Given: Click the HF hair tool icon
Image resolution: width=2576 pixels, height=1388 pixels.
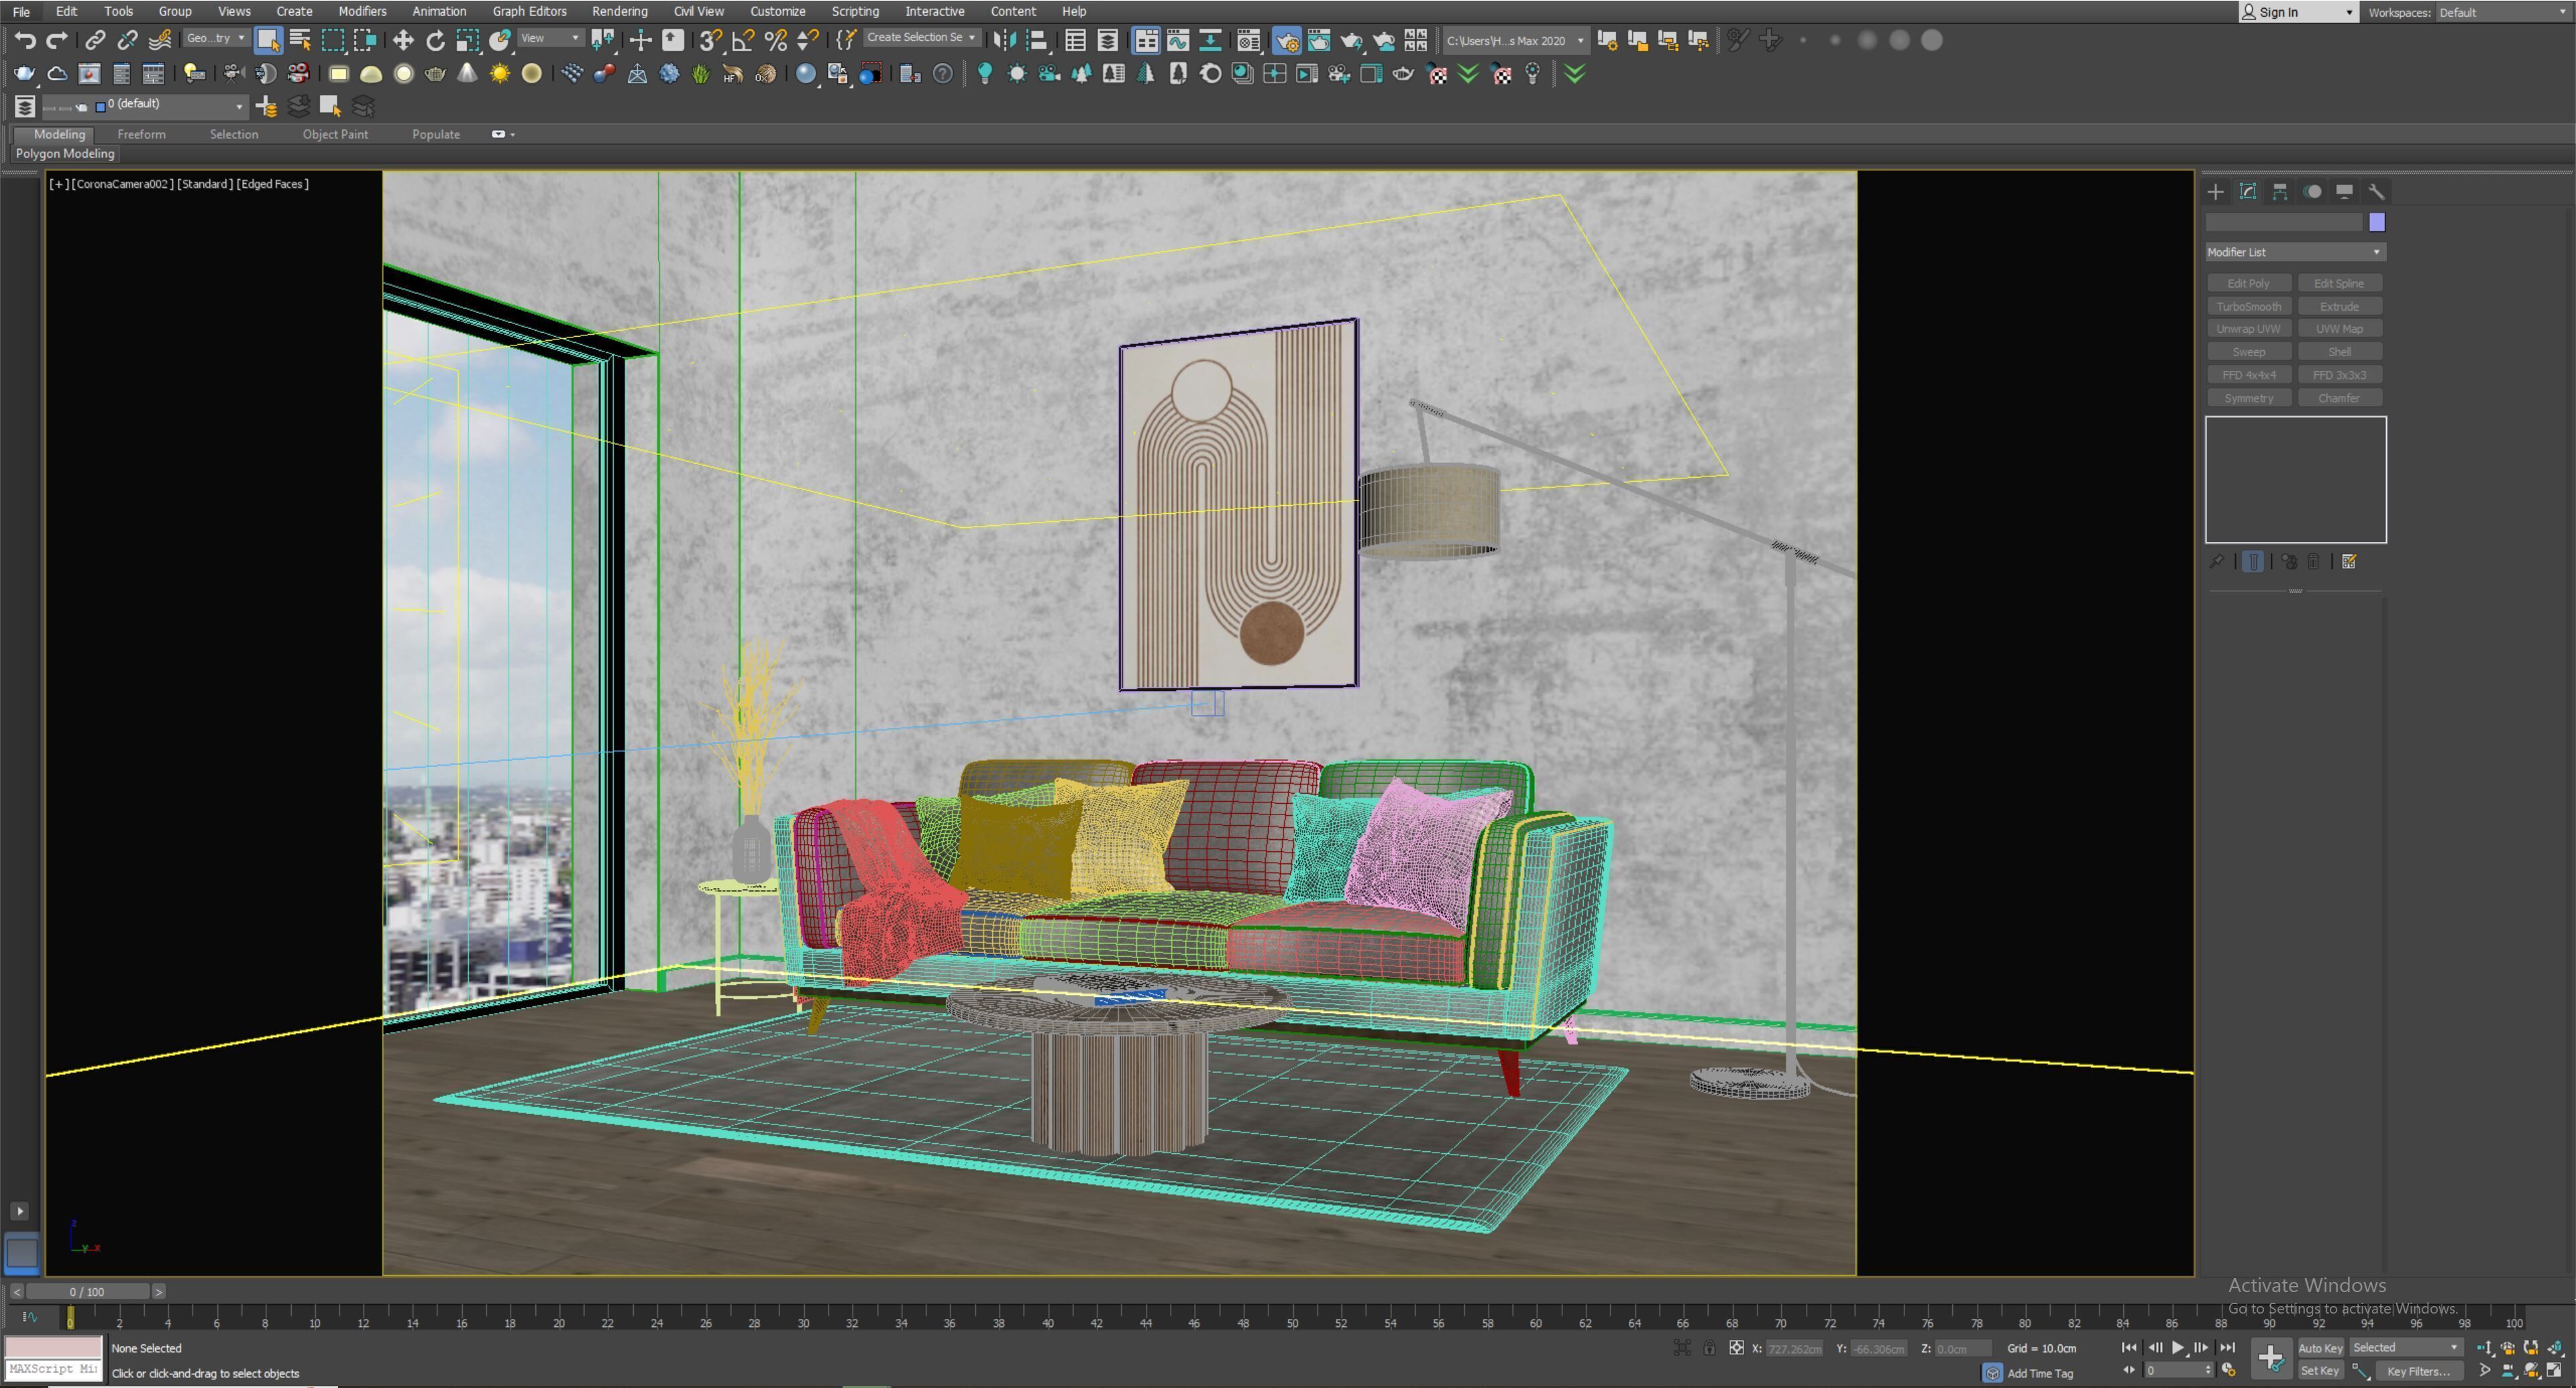Looking at the screenshot, I should 733,74.
